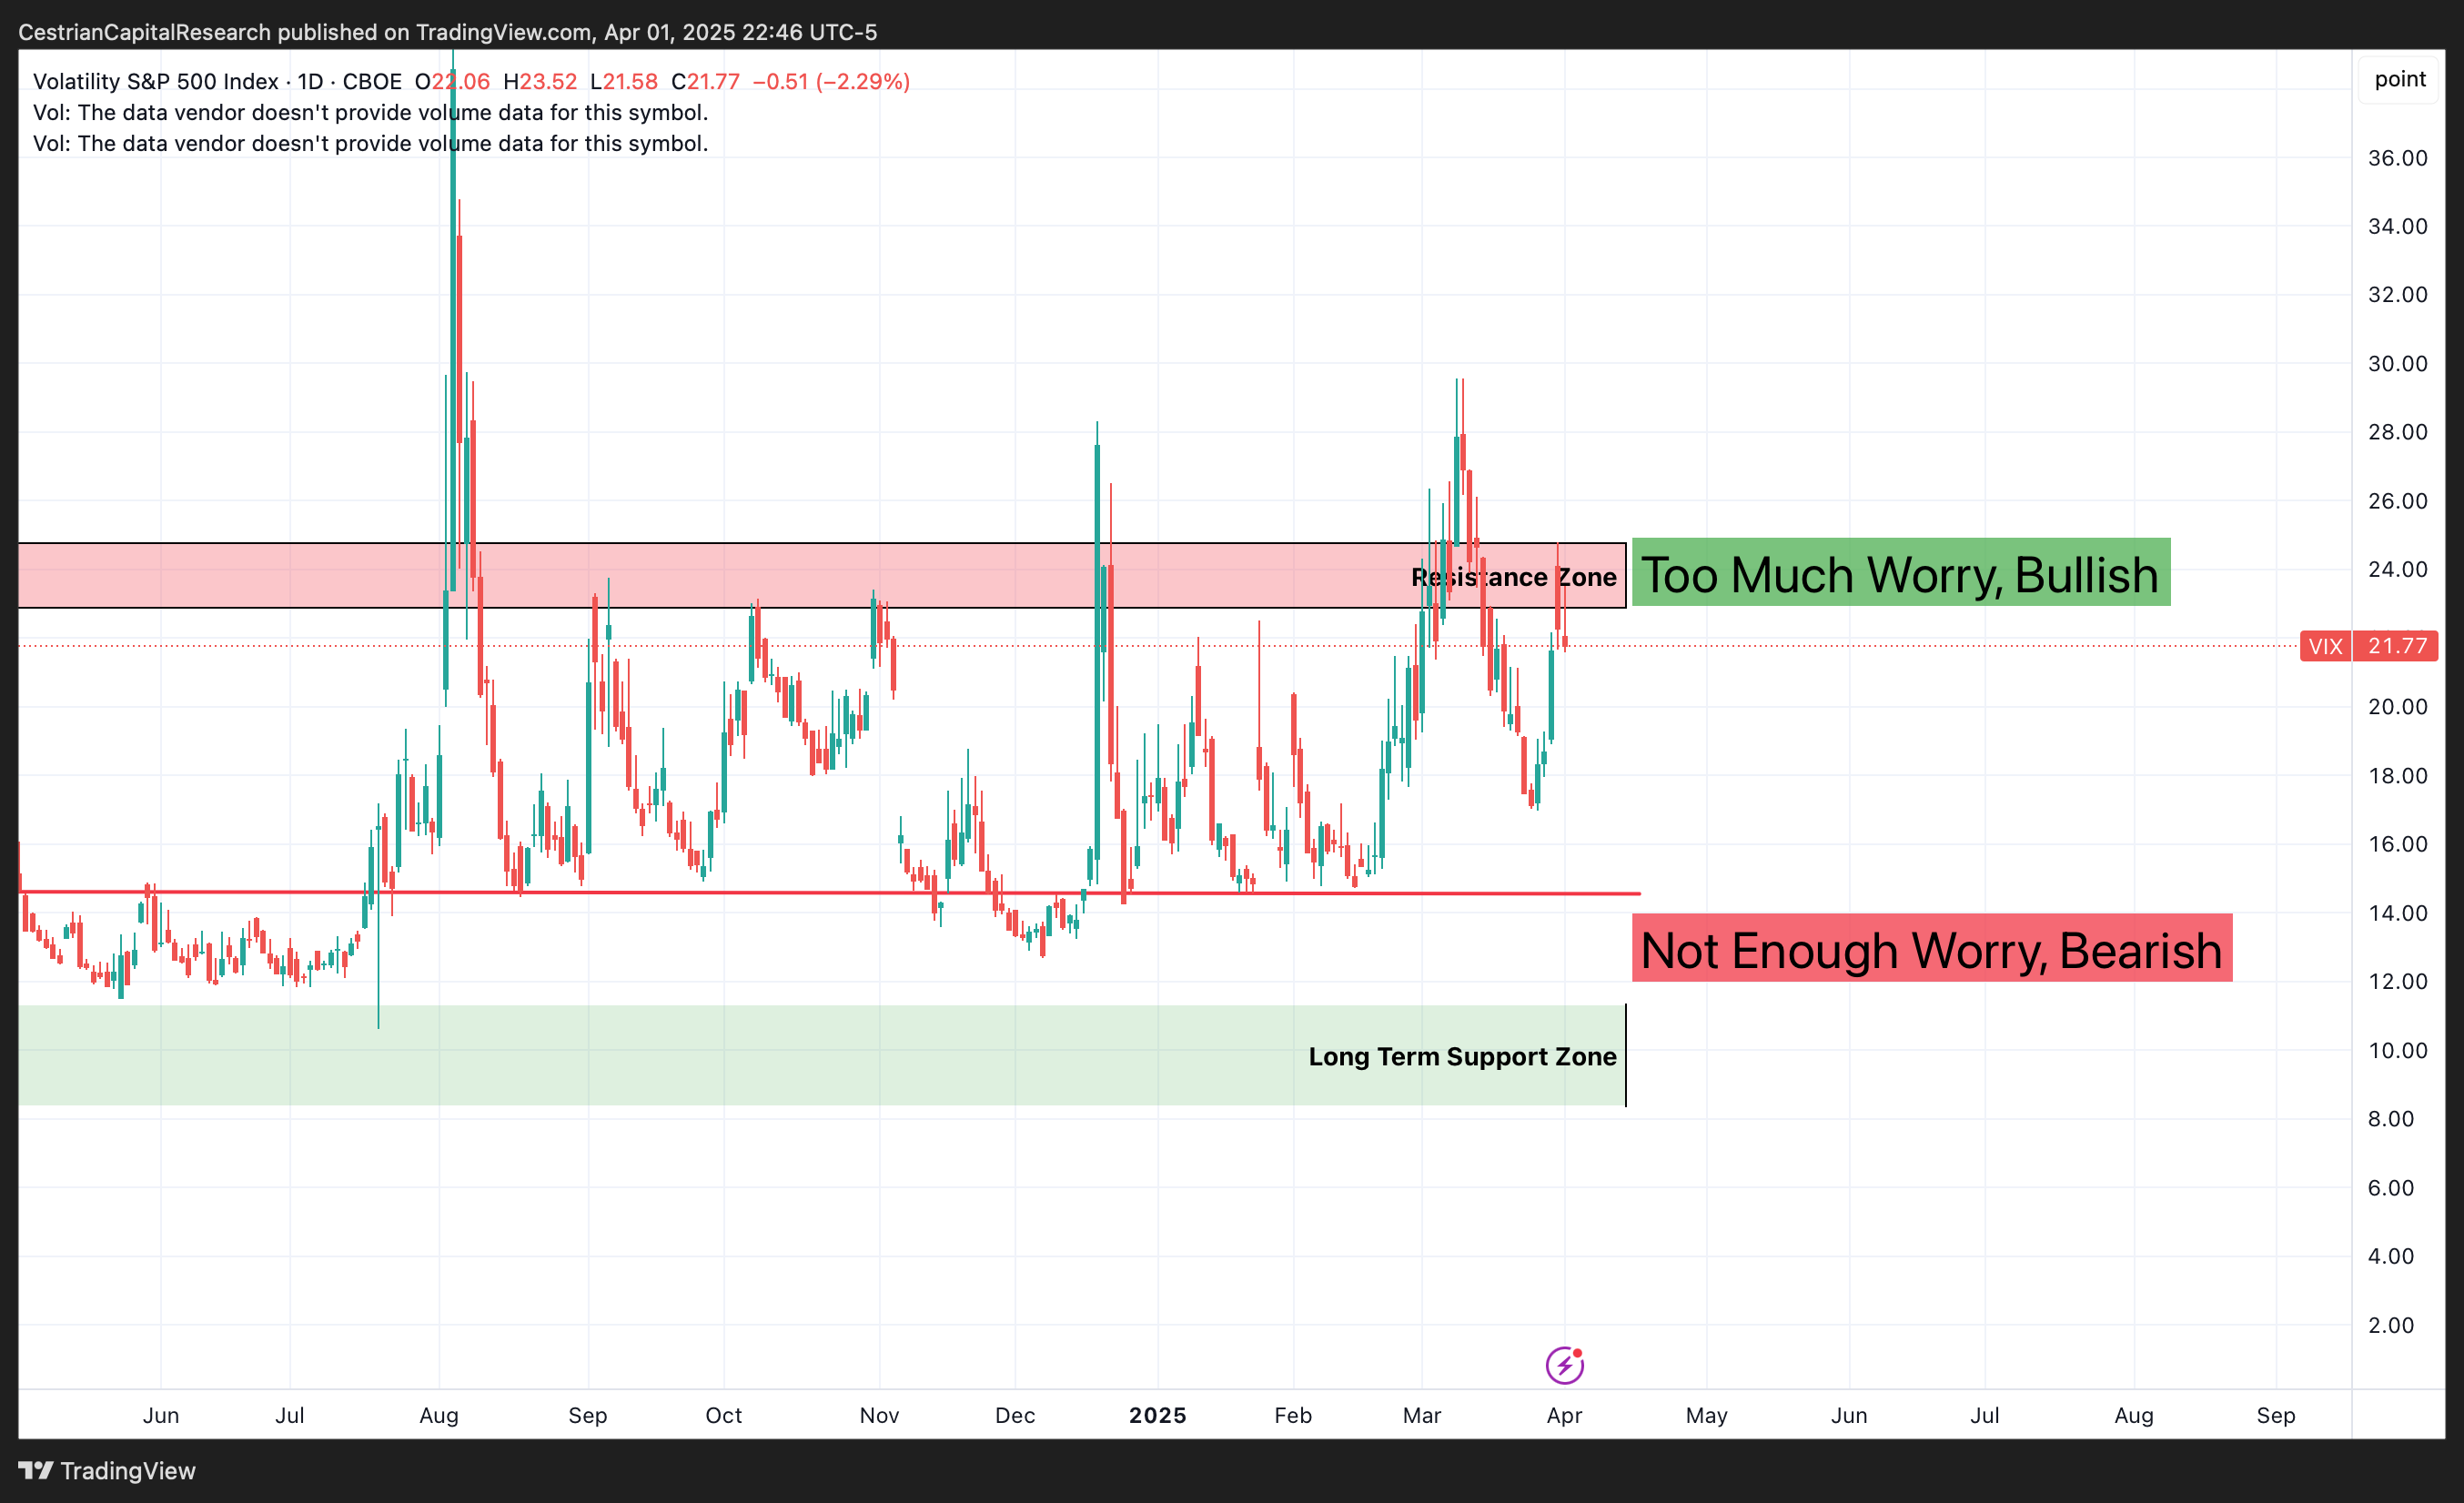Click the 2.00 level on price axis
Image resolution: width=2464 pixels, height=1503 pixels.
point(2390,1325)
